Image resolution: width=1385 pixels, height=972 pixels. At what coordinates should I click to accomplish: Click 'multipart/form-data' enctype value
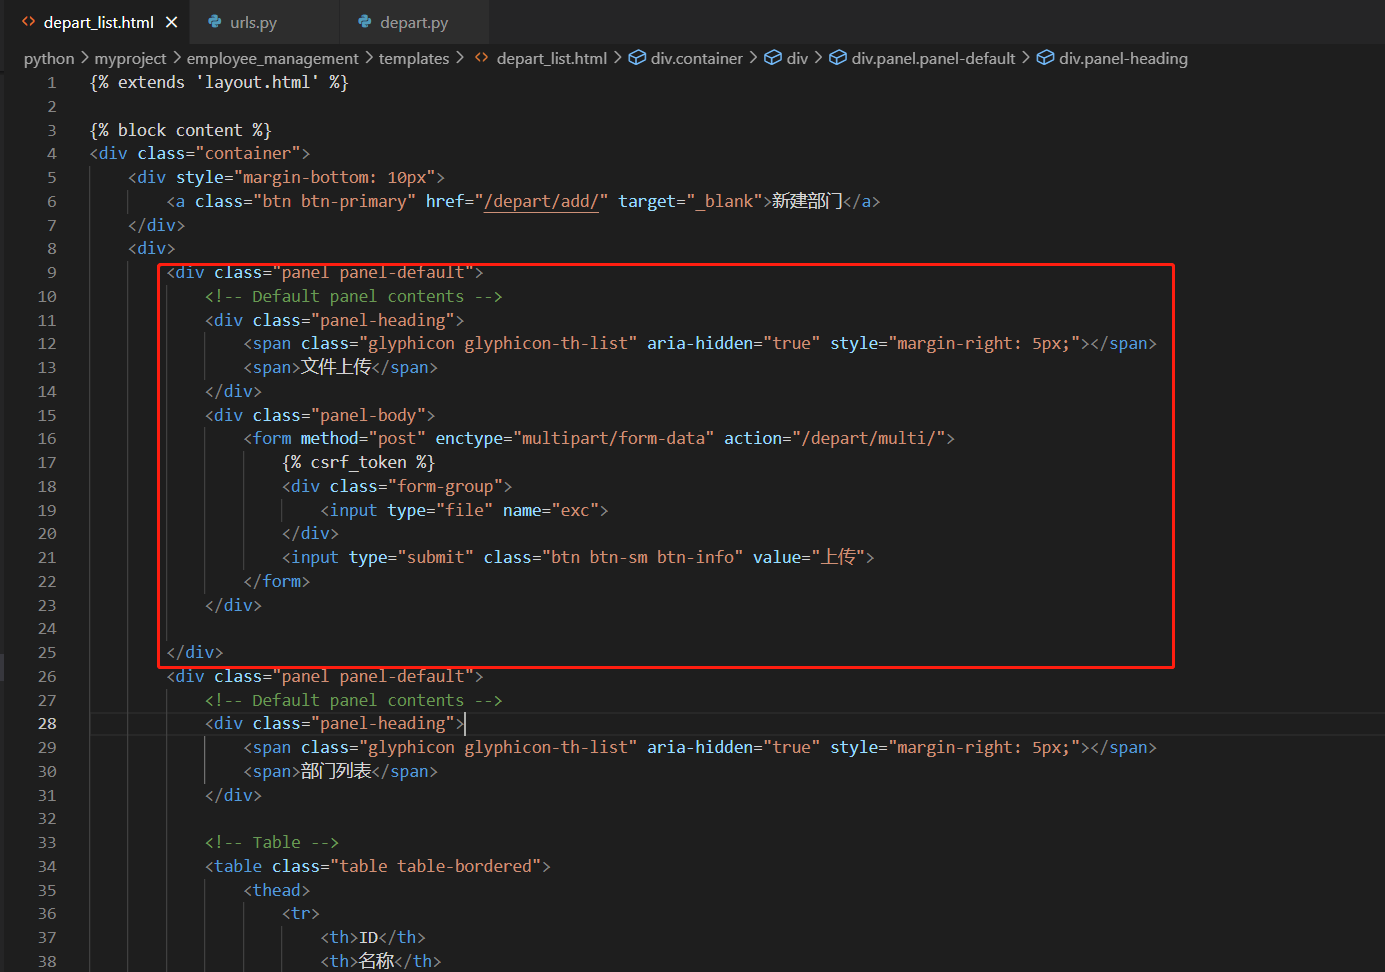tap(614, 438)
